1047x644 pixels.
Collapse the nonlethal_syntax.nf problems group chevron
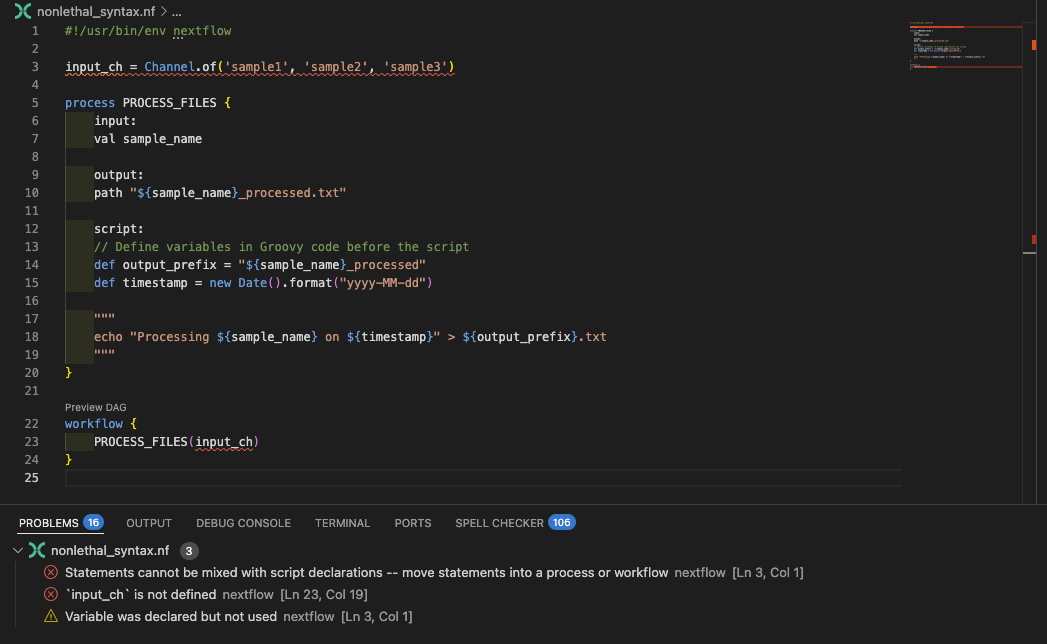(17, 550)
